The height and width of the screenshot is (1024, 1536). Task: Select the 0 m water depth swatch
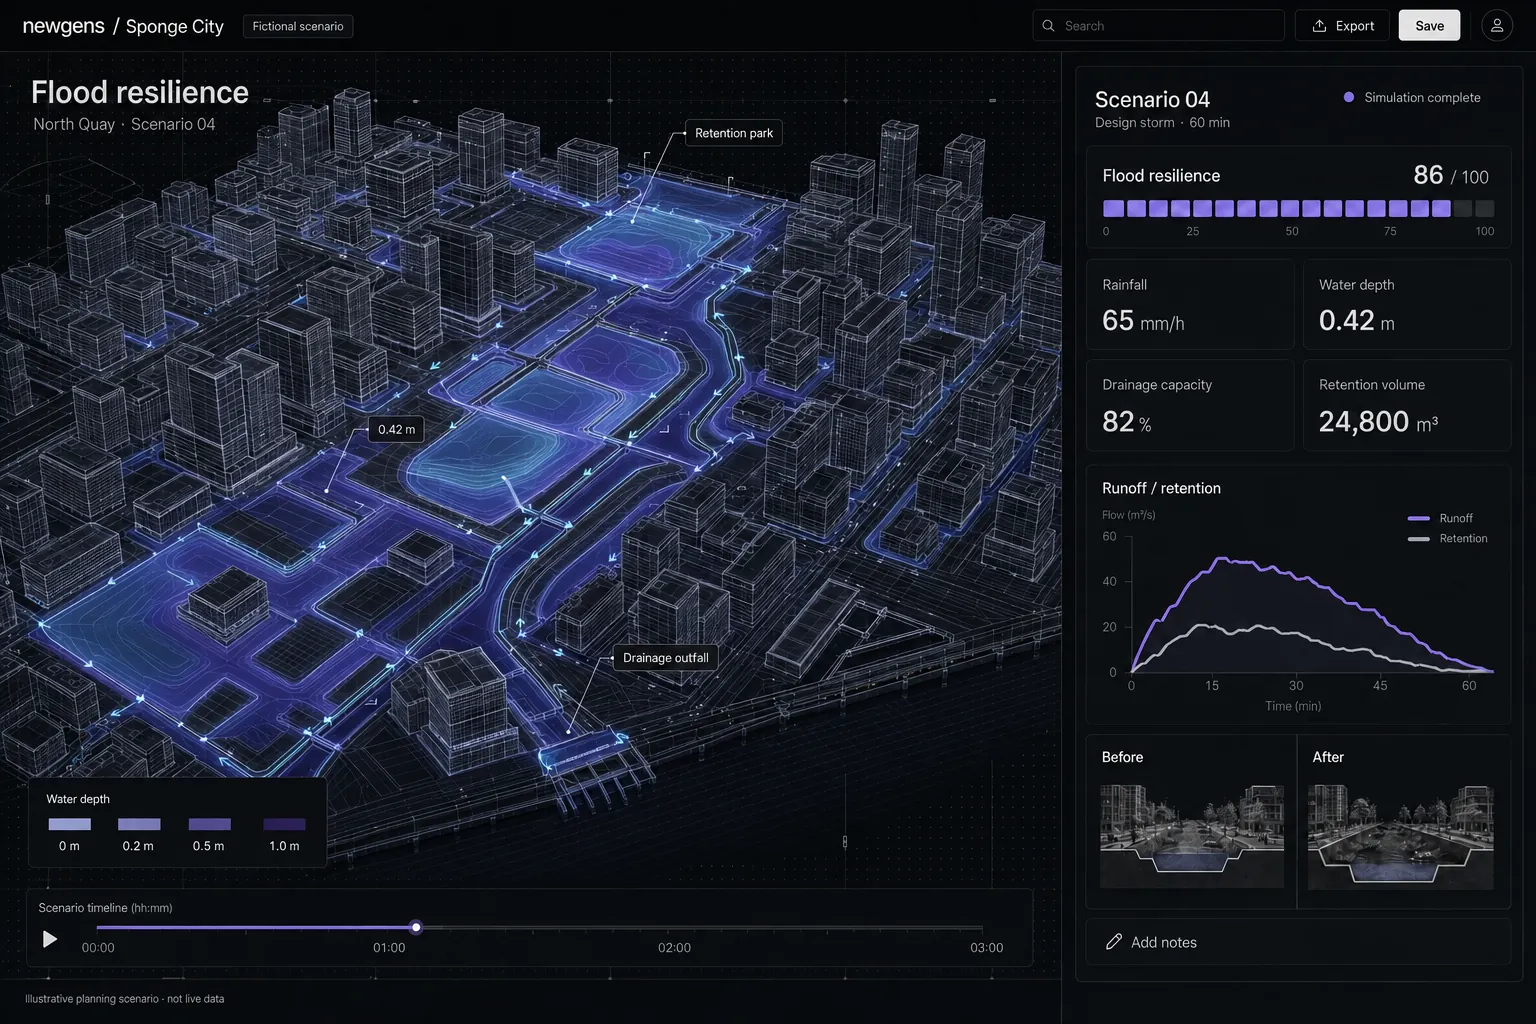[x=69, y=824]
